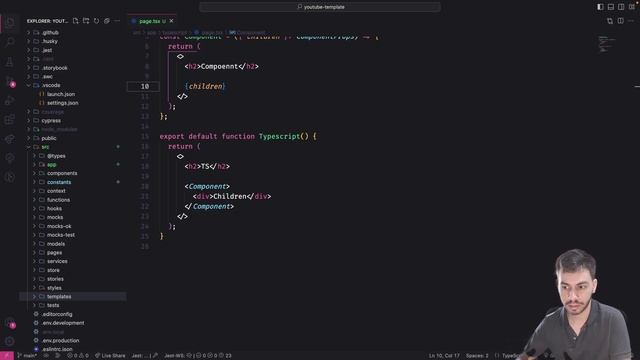Customize layout icon in title bar

[631, 7]
